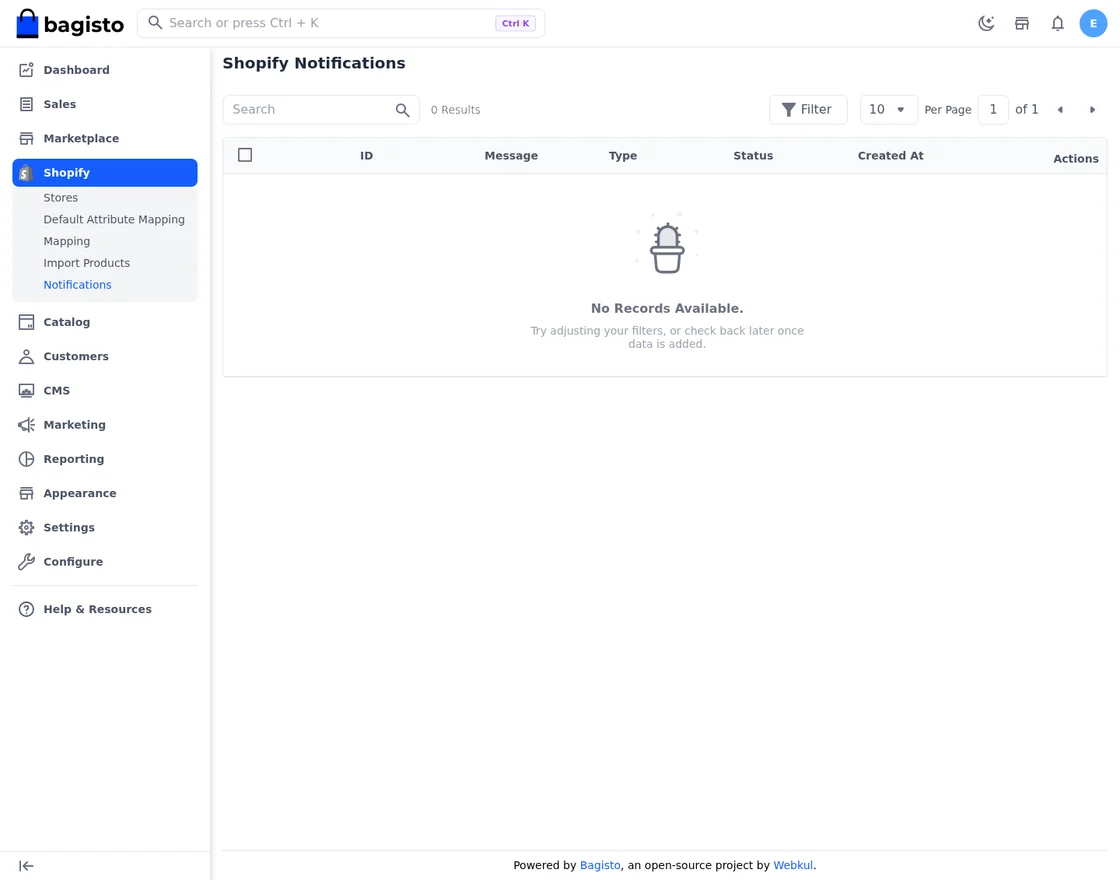1120x880 pixels.
Task: Click the '0 Results' count text
Action: 455,110
